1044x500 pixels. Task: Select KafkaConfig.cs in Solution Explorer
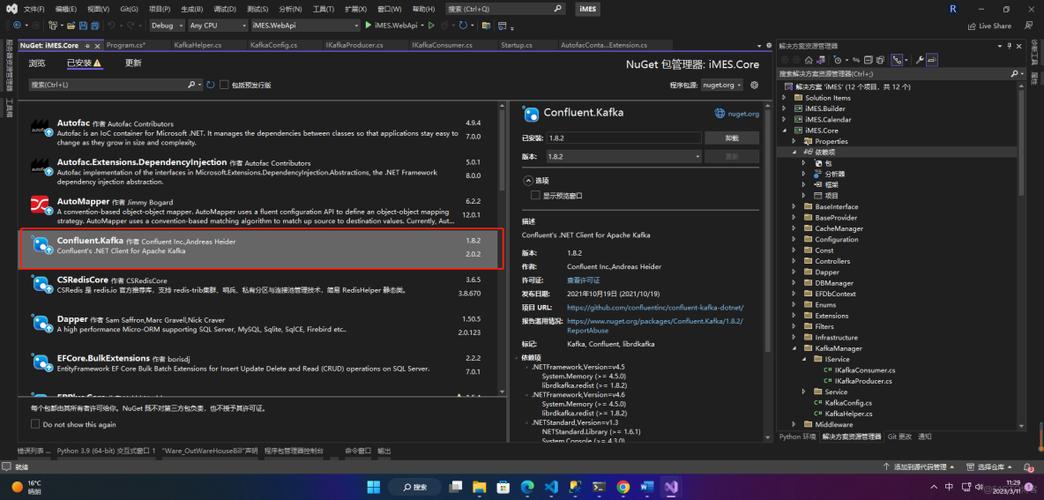pyautogui.click(x=848, y=403)
